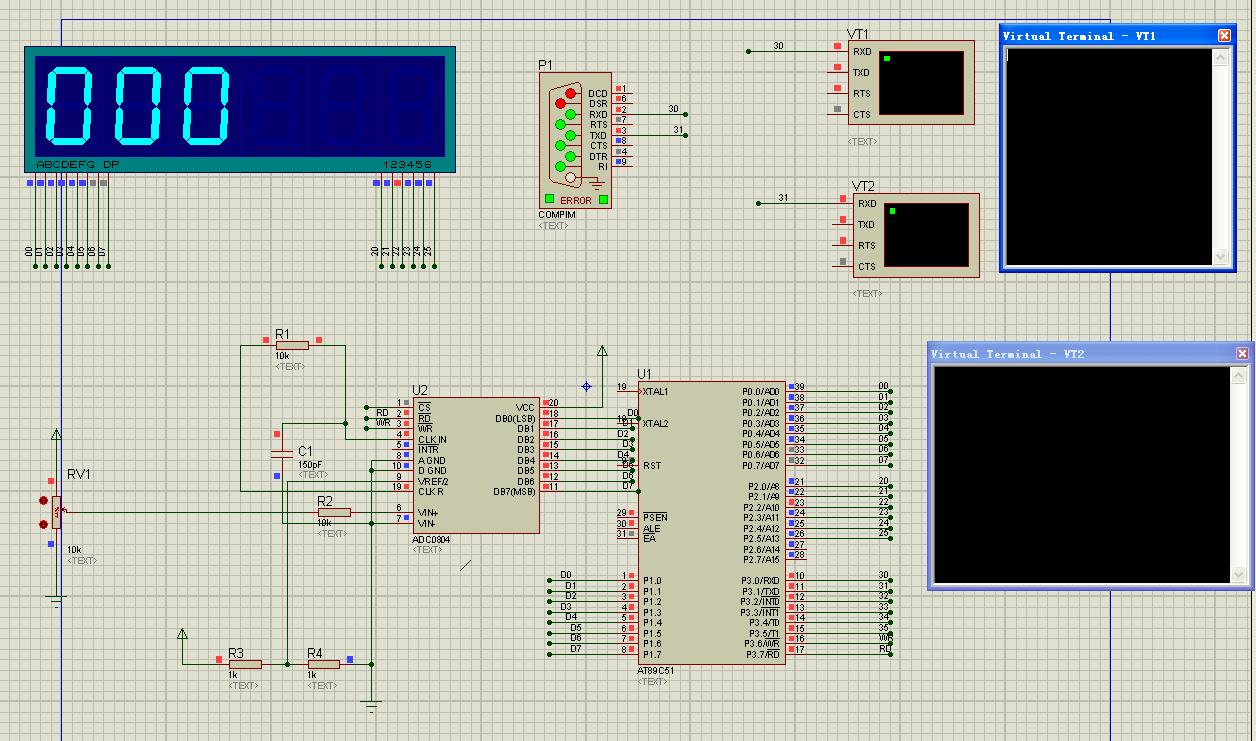Click the 150pF value label

point(310,465)
